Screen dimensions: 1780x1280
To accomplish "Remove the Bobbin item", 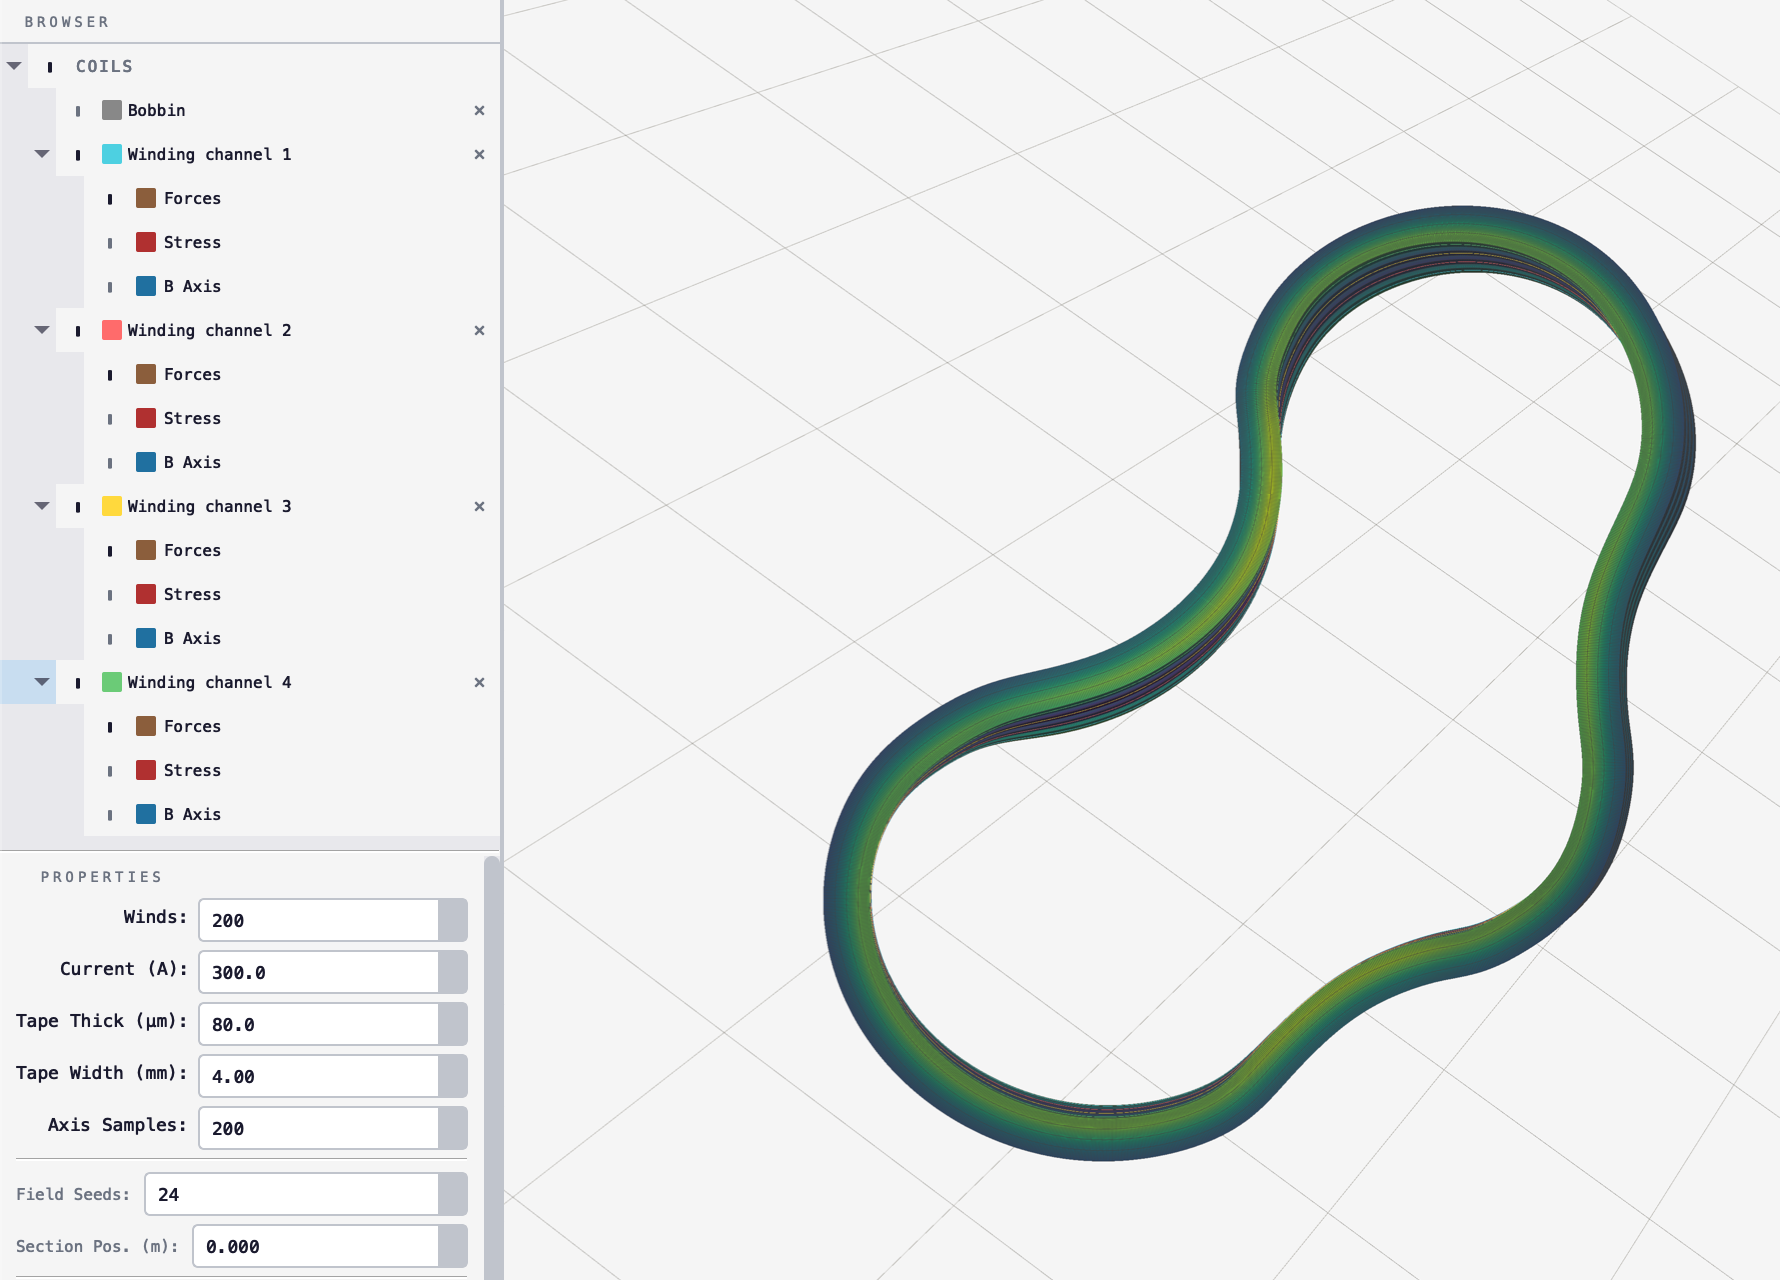I will click(479, 110).
